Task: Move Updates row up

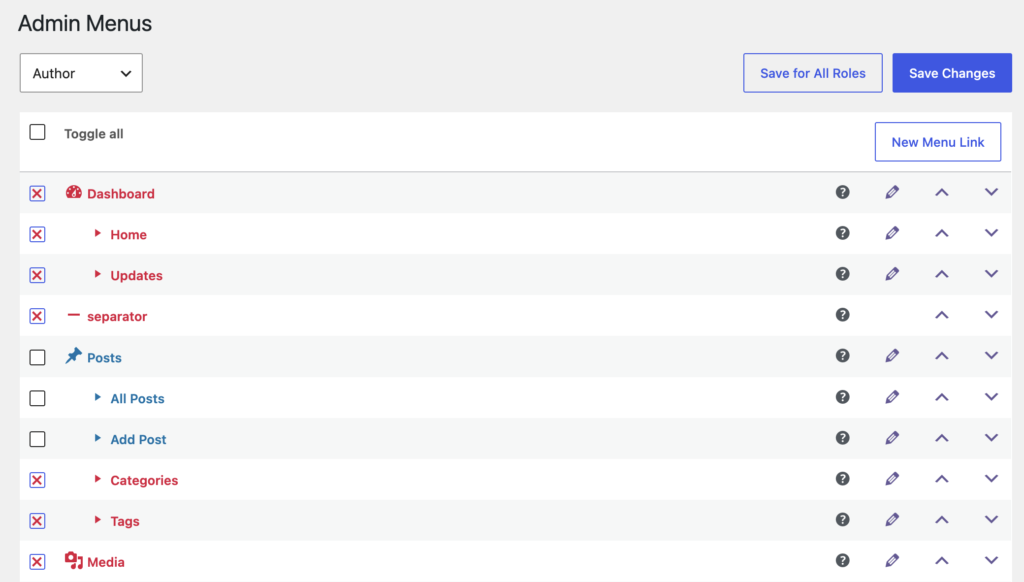Action: click(942, 274)
